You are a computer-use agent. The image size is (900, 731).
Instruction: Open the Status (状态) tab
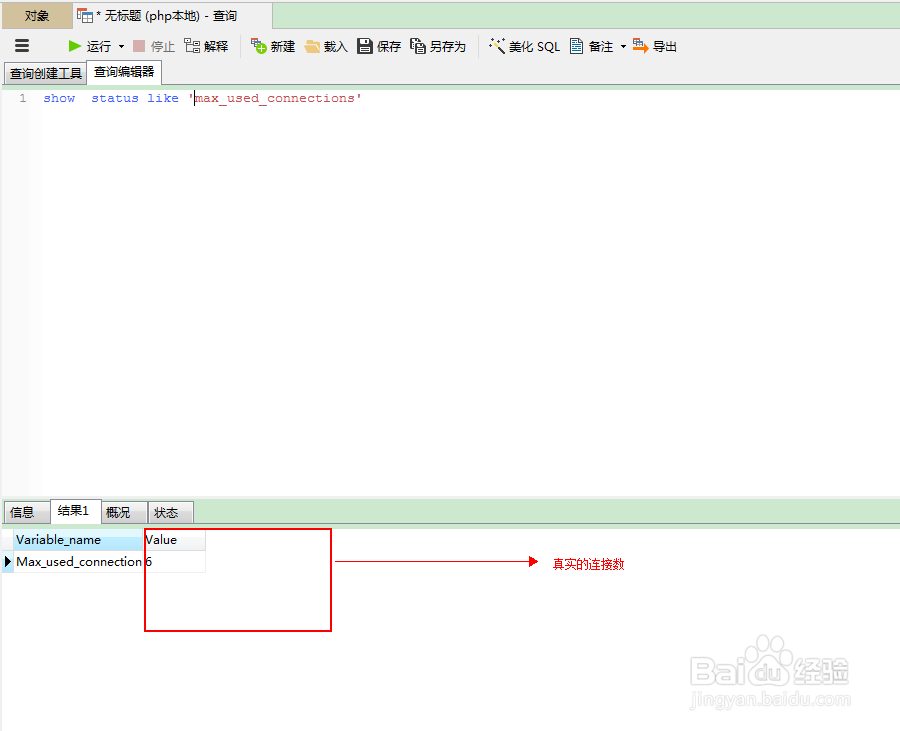pyautogui.click(x=170, y=512)
